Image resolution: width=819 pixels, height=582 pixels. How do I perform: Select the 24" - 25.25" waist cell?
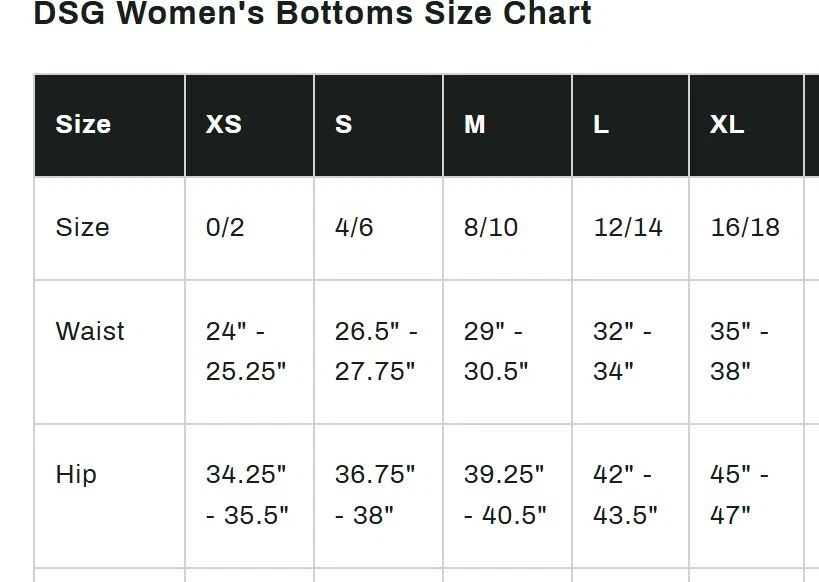coord(246,351)
